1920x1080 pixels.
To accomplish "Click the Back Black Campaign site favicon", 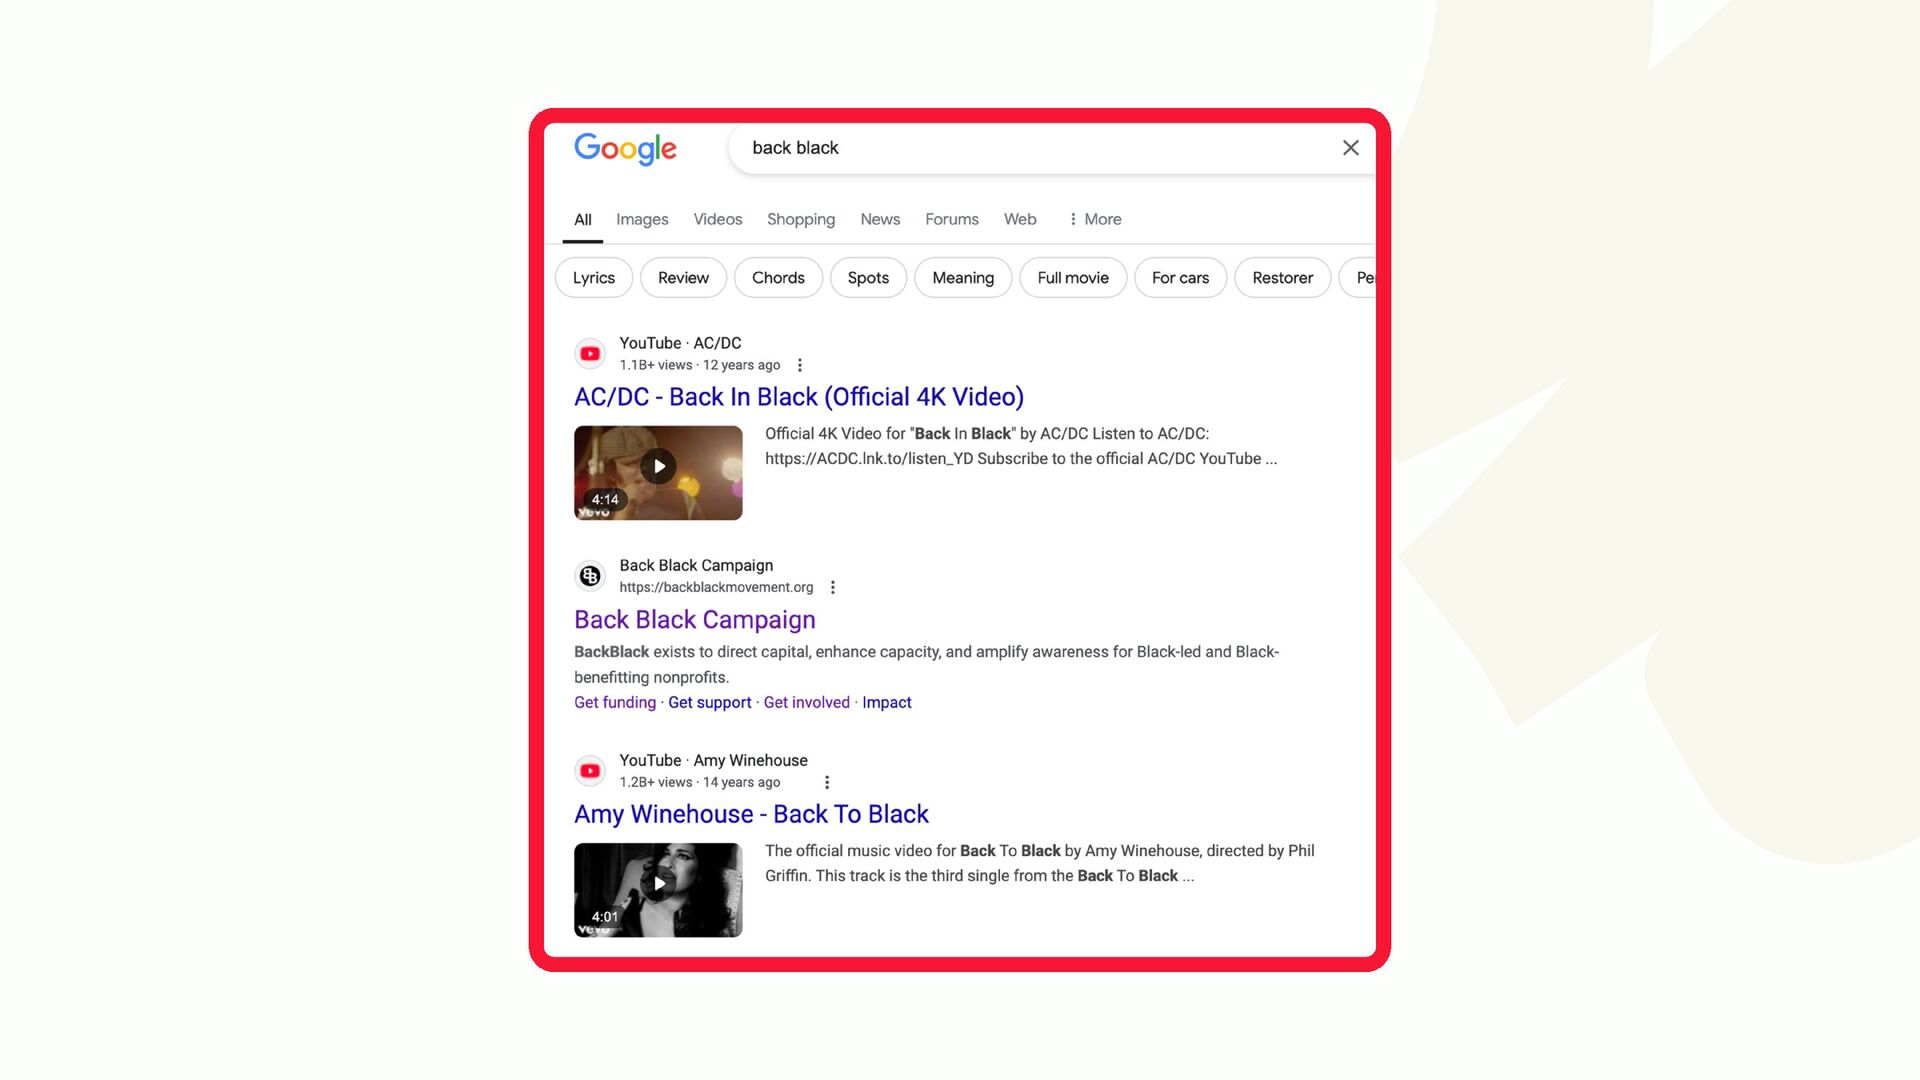I will coord(590,576).
